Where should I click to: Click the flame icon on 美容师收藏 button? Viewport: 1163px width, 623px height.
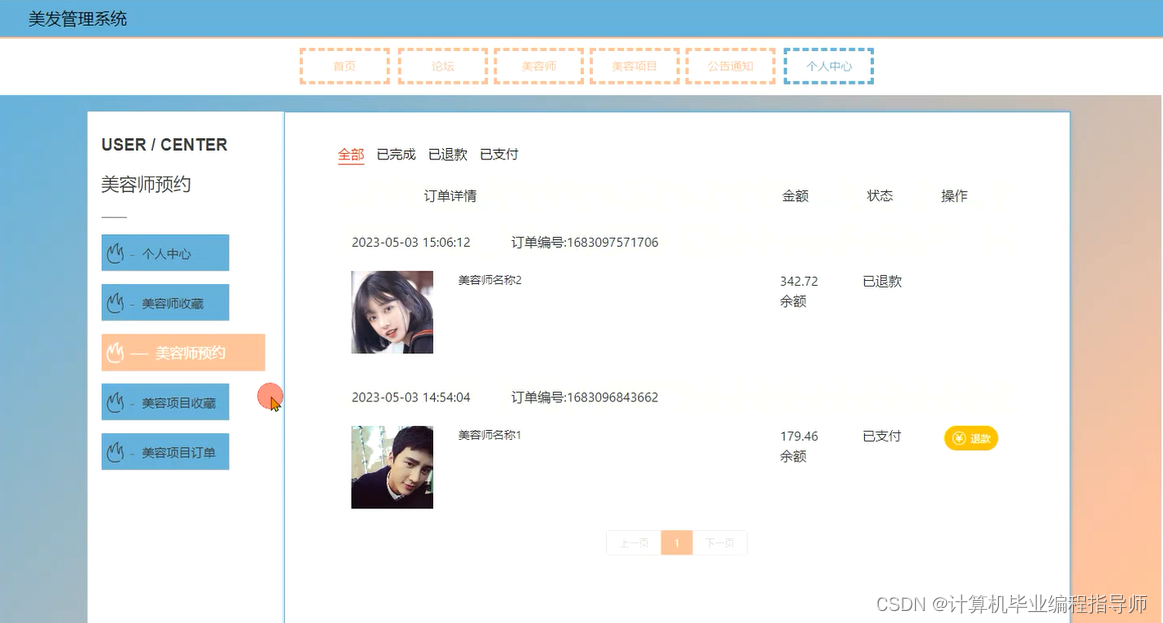click(115, 302)
